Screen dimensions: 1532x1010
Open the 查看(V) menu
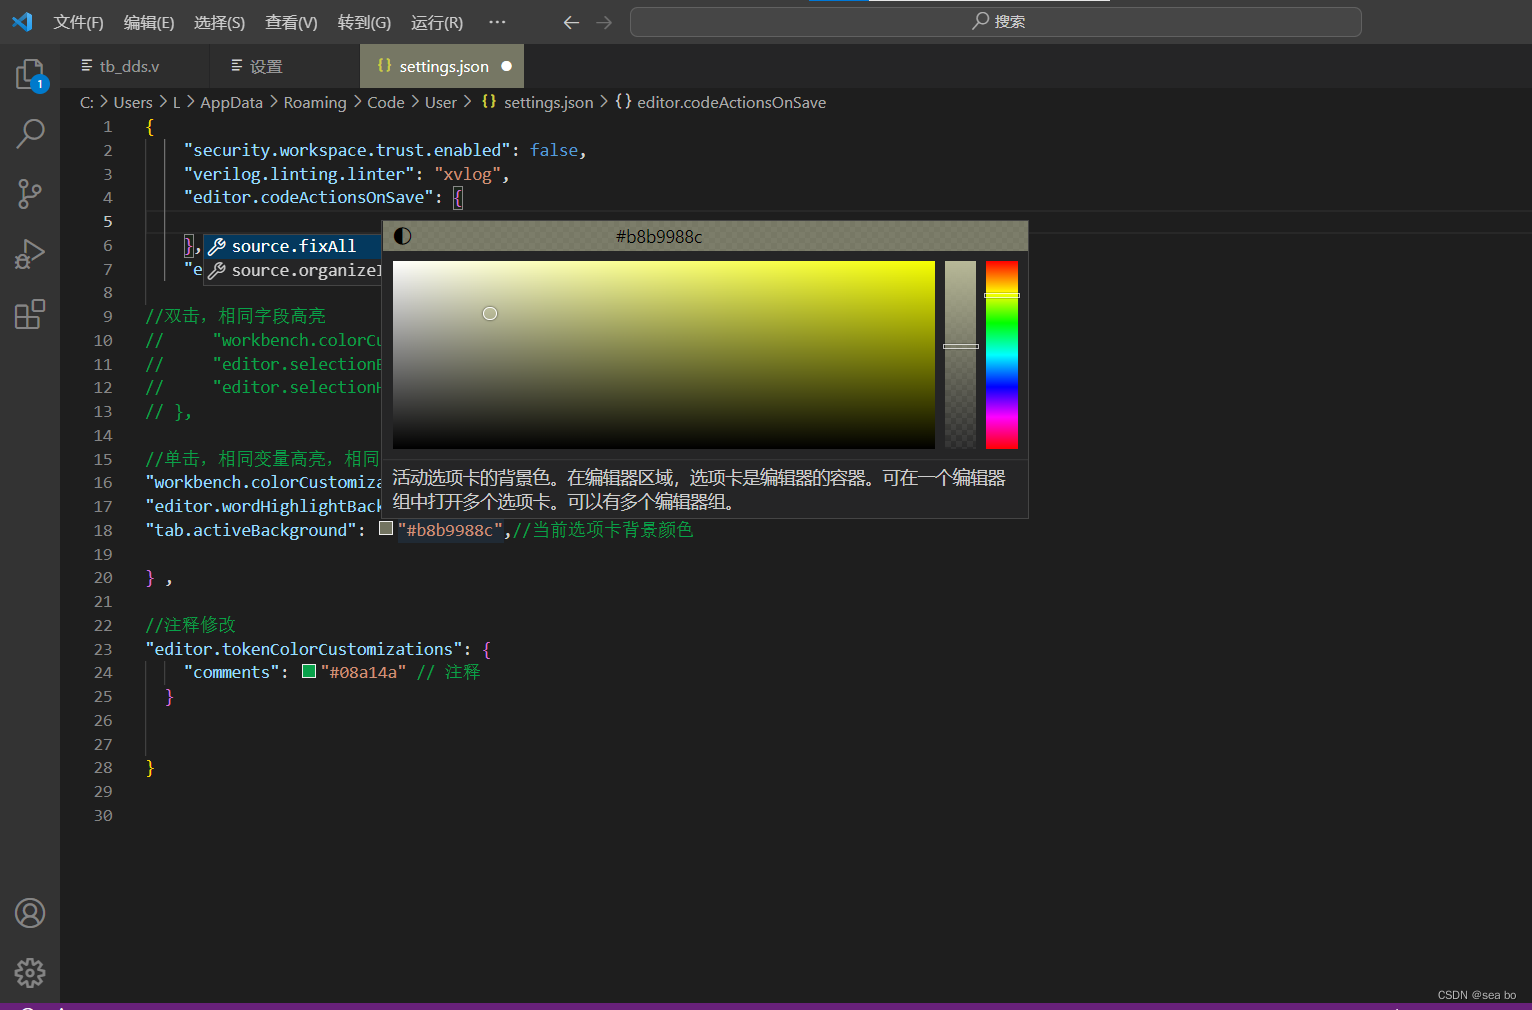pos(291,22)
